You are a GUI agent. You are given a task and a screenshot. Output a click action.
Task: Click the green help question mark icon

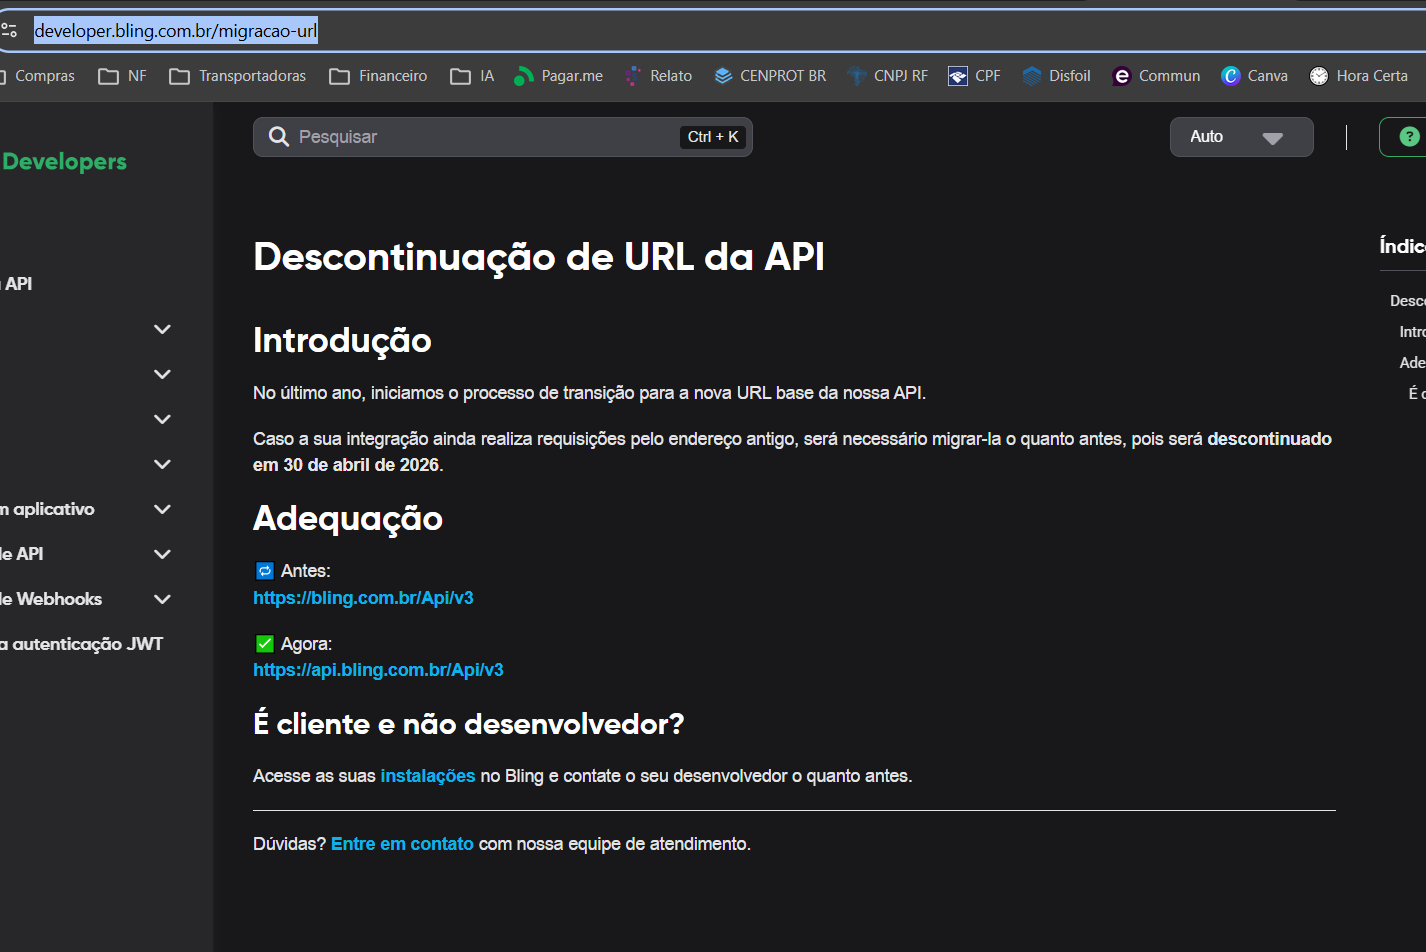point(1408,137)
